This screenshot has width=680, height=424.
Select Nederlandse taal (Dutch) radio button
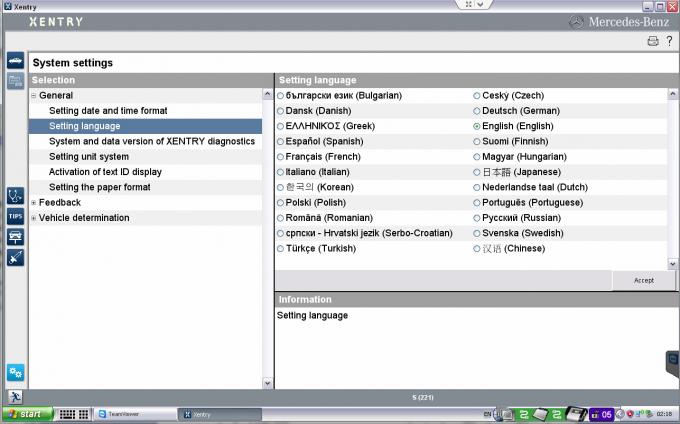click(477, 188)
